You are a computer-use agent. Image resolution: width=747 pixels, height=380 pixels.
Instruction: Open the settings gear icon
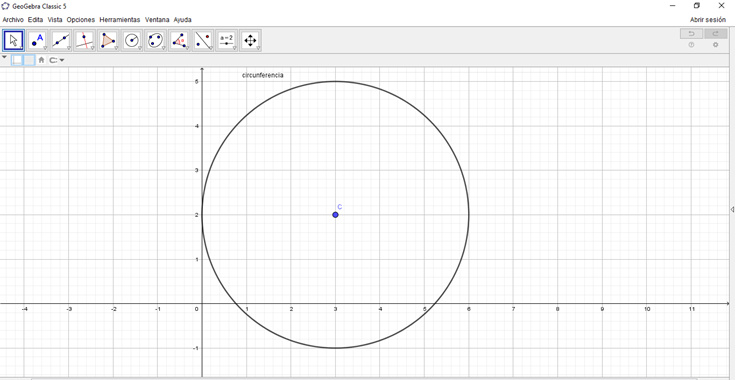click(x=715, y=45)
